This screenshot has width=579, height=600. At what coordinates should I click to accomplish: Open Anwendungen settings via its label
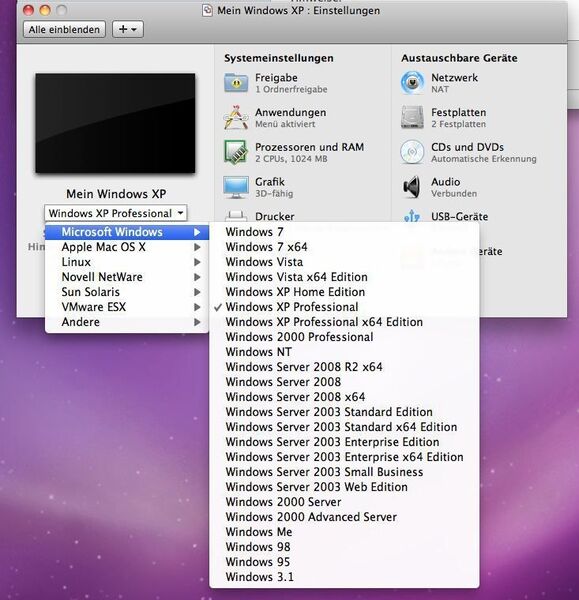(x=290, y=112)
